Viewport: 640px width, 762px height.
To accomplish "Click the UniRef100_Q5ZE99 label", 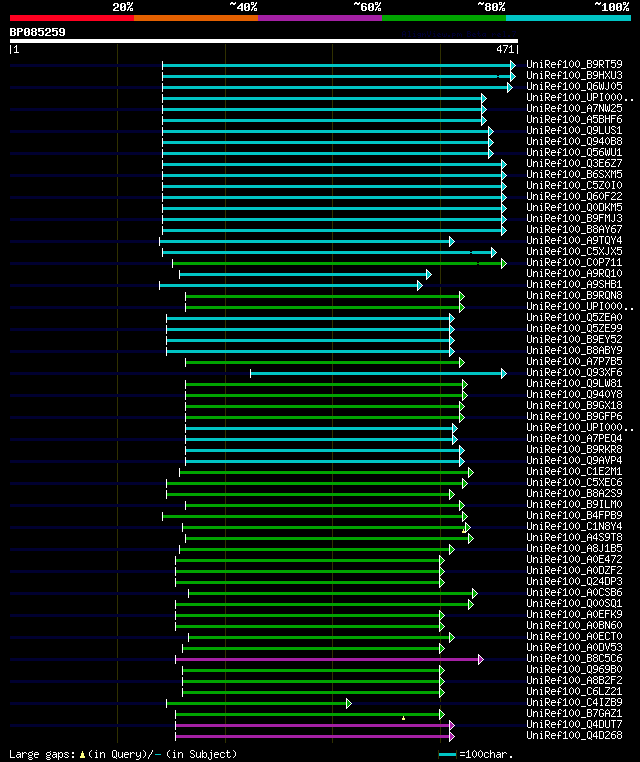I will pos(574,329).
